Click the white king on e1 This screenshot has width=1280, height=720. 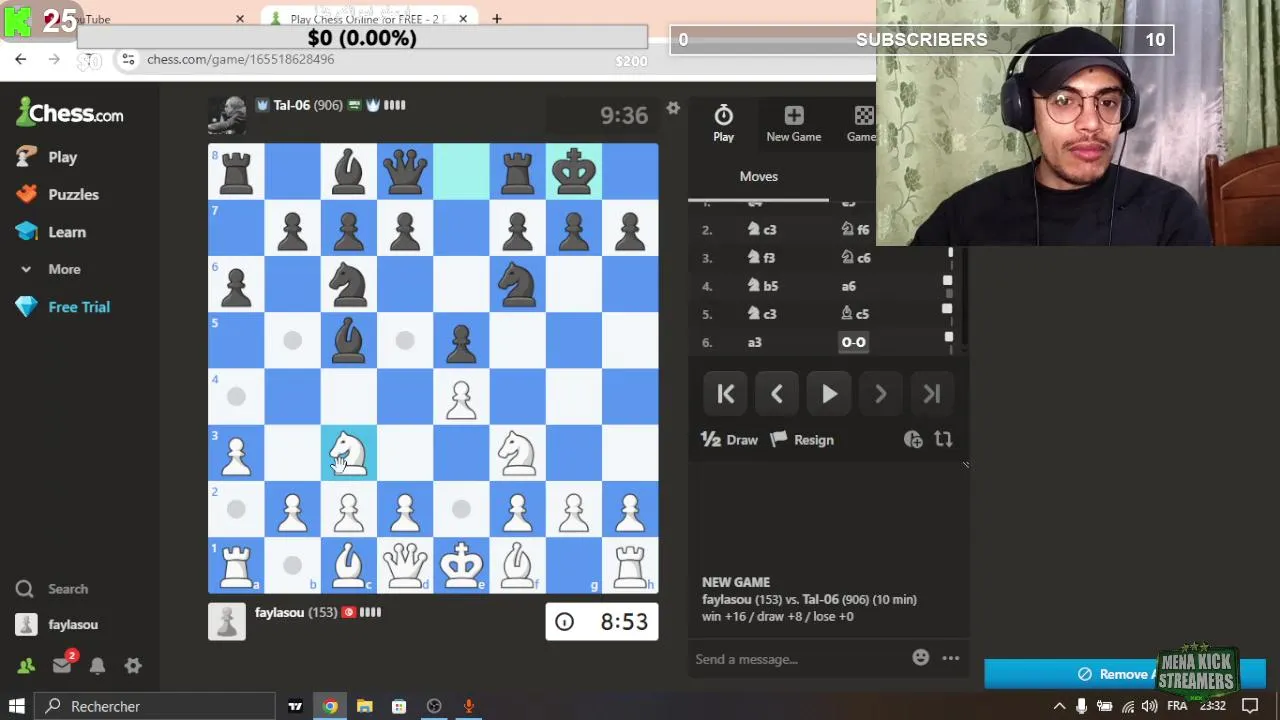click(461, 565)
